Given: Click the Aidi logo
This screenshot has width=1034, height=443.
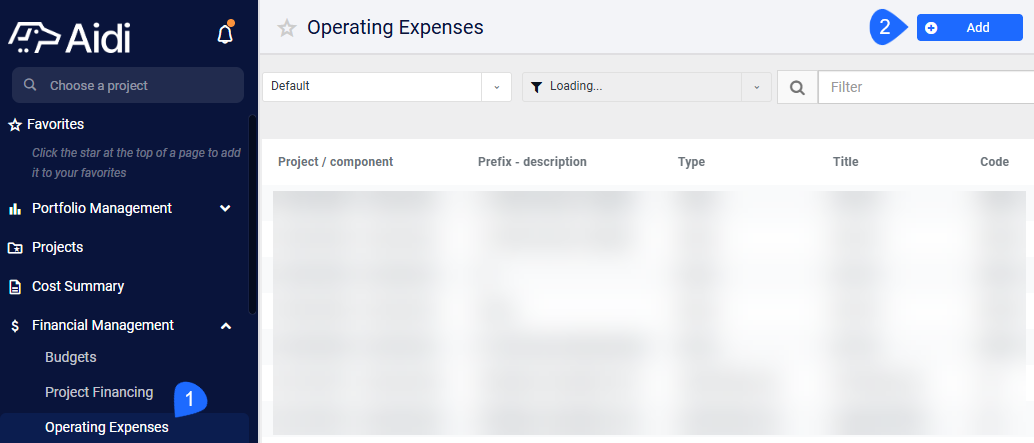Looking at the screenshot, I should (x=69, y=38).
